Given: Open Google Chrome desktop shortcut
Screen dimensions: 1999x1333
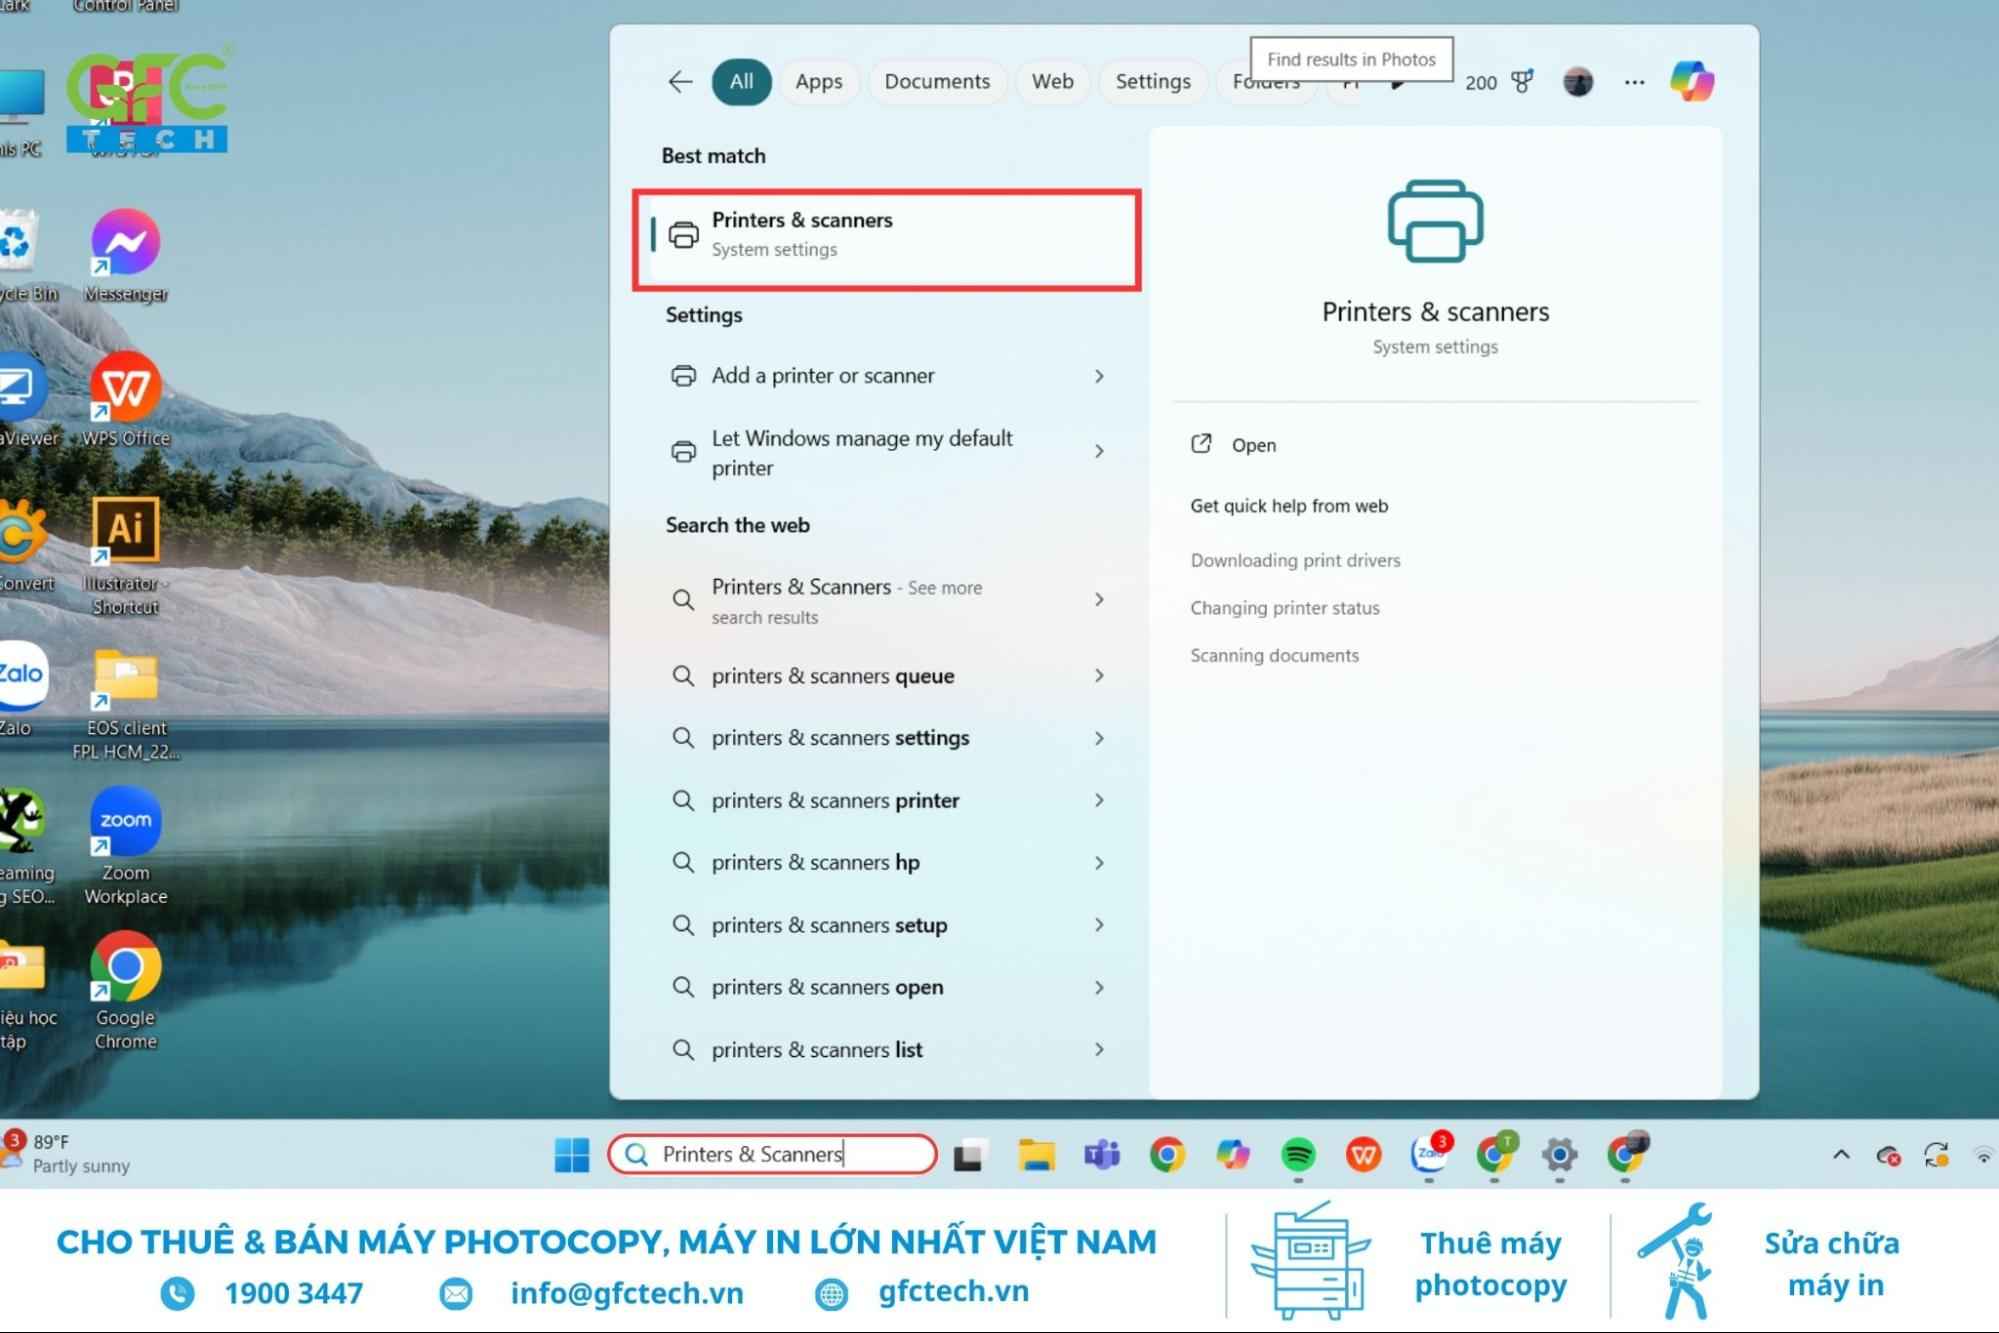Looking at the screenshot, I should [x=125, y=992].
